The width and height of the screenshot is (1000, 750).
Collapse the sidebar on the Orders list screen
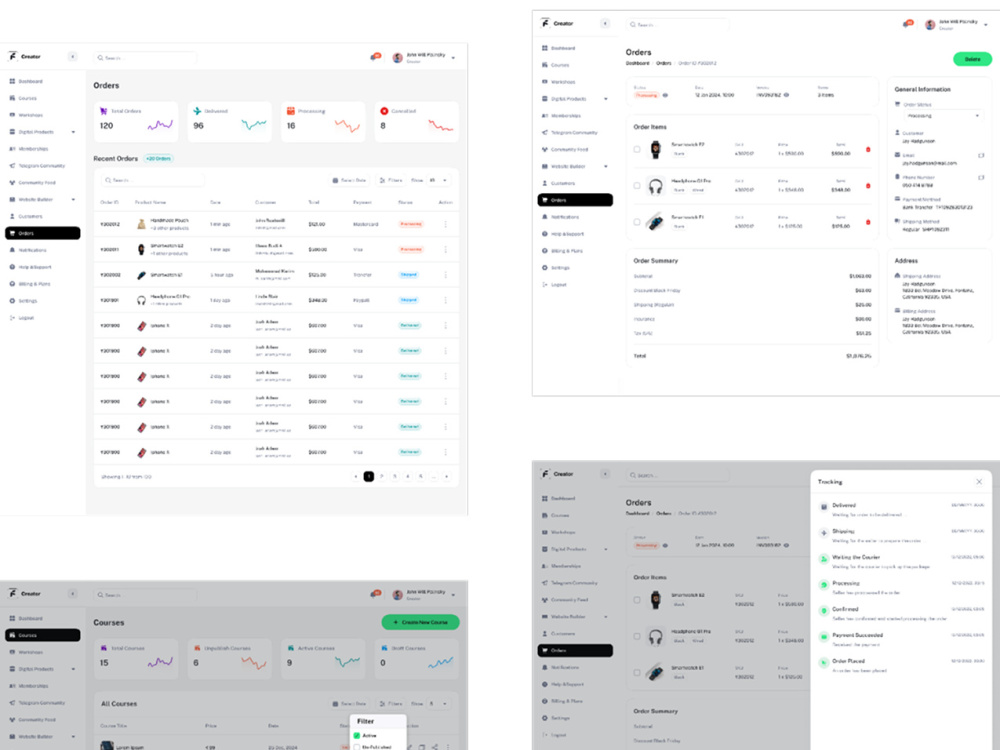click(73, 57)
